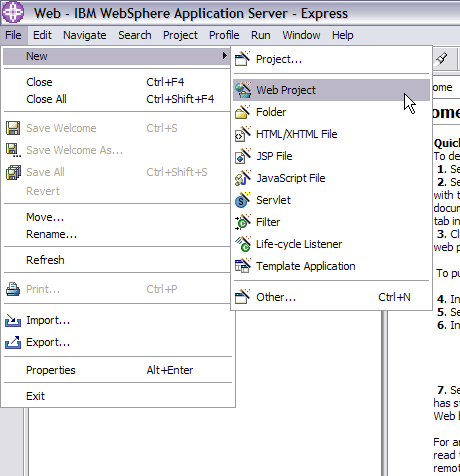This screenshot has height=476, width=460.
Task: Click the Save Welcome As... entry
Action: pyautogui.click(x=116, y=150)
